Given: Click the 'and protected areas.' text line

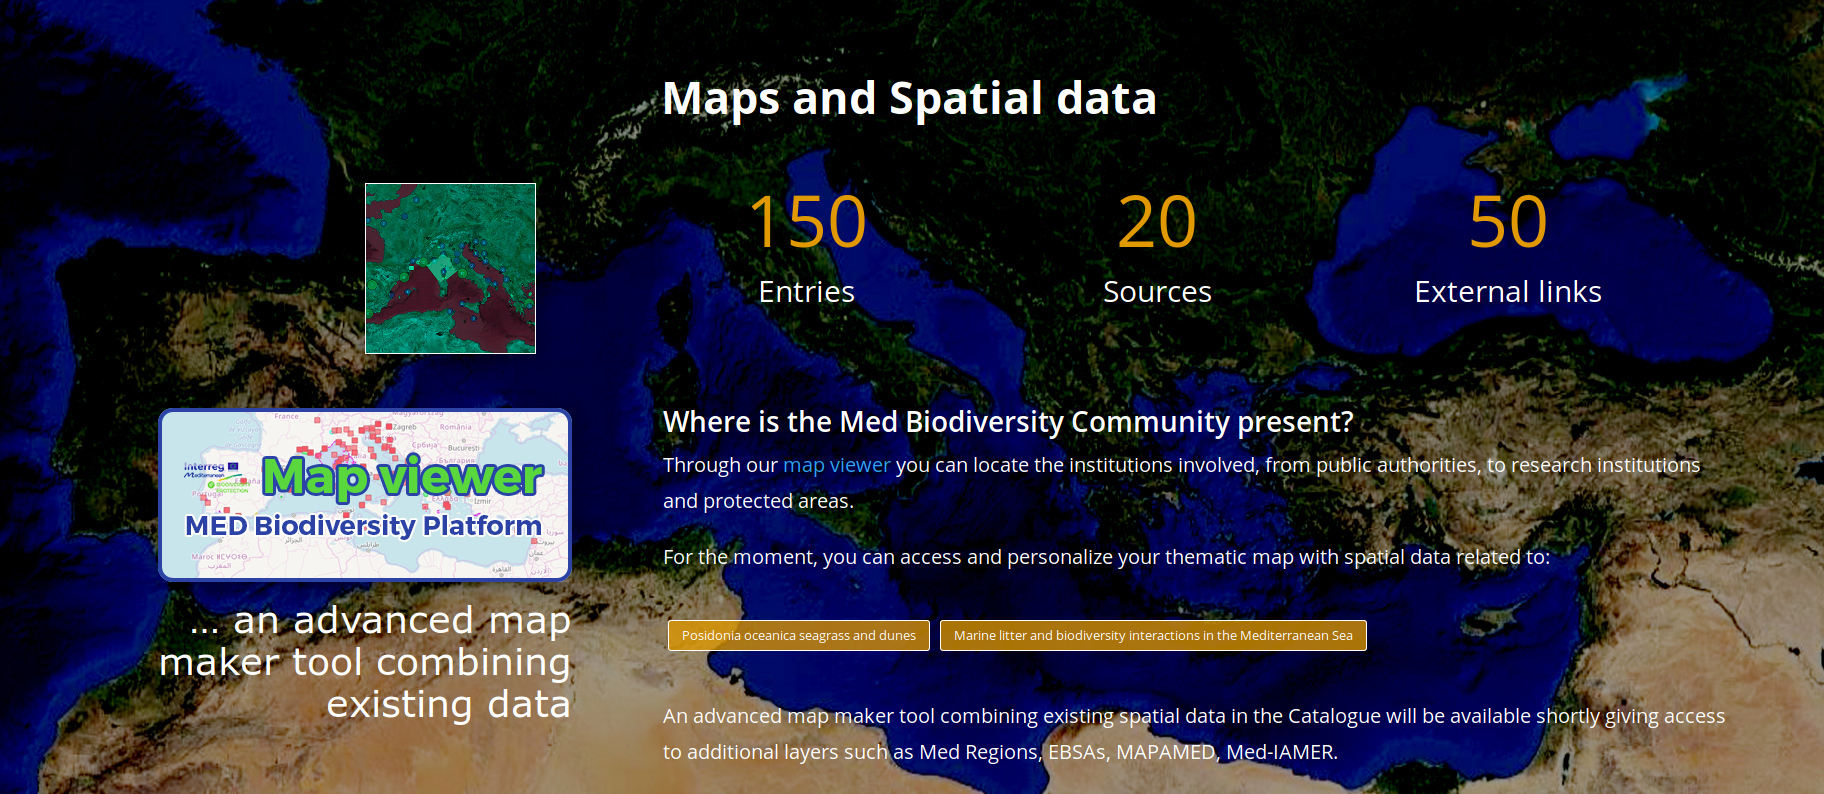Looking at the screenshot, I should click(x=758, y=501).
